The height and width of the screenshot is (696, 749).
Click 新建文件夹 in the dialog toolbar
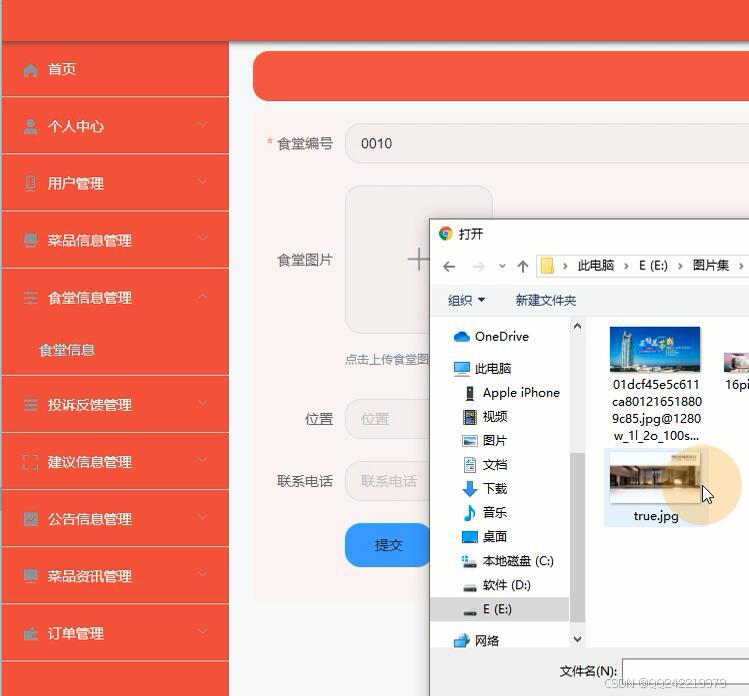coord(546,300)
